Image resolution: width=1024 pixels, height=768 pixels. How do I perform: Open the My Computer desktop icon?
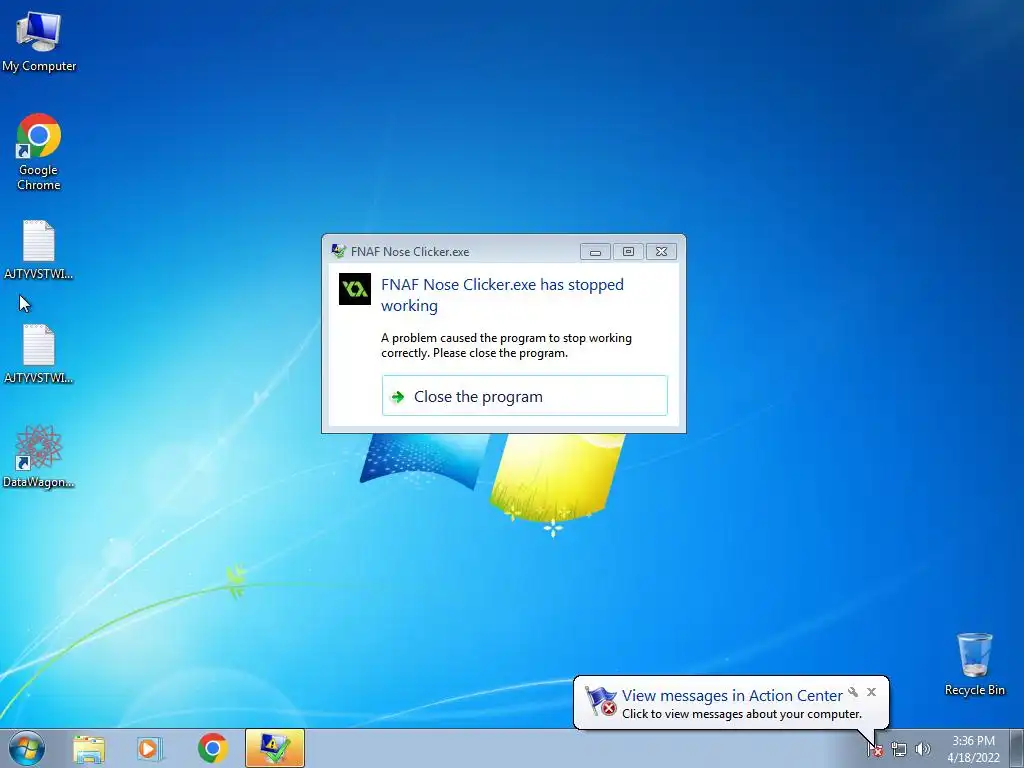[x=39, y=41]
